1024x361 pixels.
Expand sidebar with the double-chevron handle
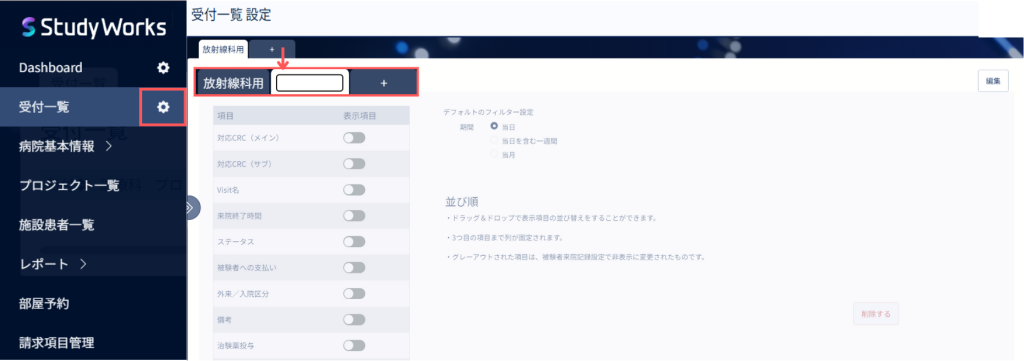(x=192, y=208)
